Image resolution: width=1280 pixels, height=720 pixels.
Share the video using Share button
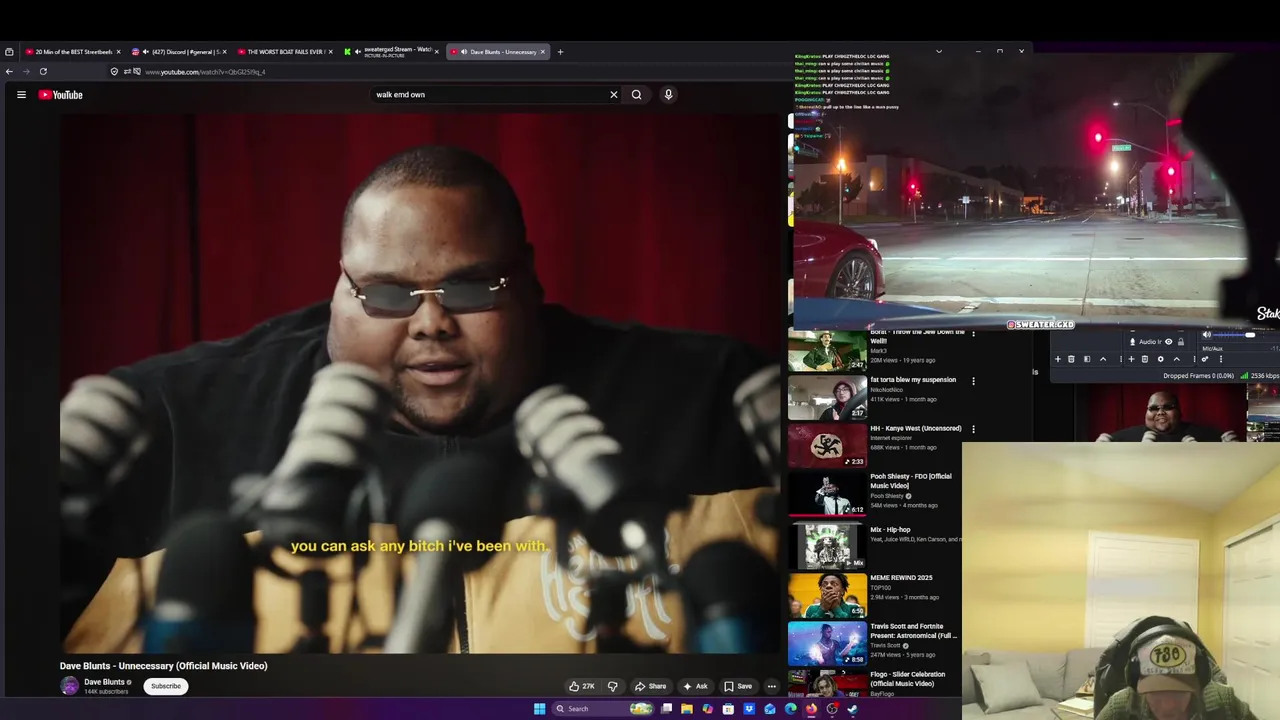point(650,686)
